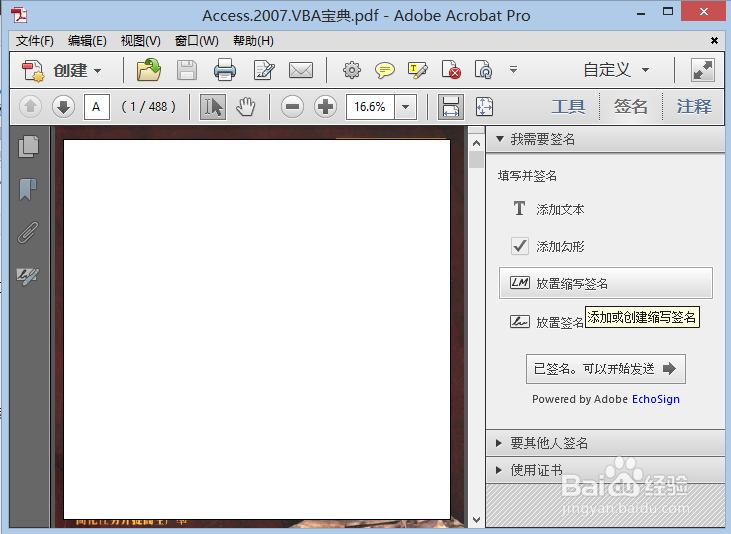Screen dimensions: 731x534
Task: Open the Attachments paperclip panel
Action: (x=28, y=232)
